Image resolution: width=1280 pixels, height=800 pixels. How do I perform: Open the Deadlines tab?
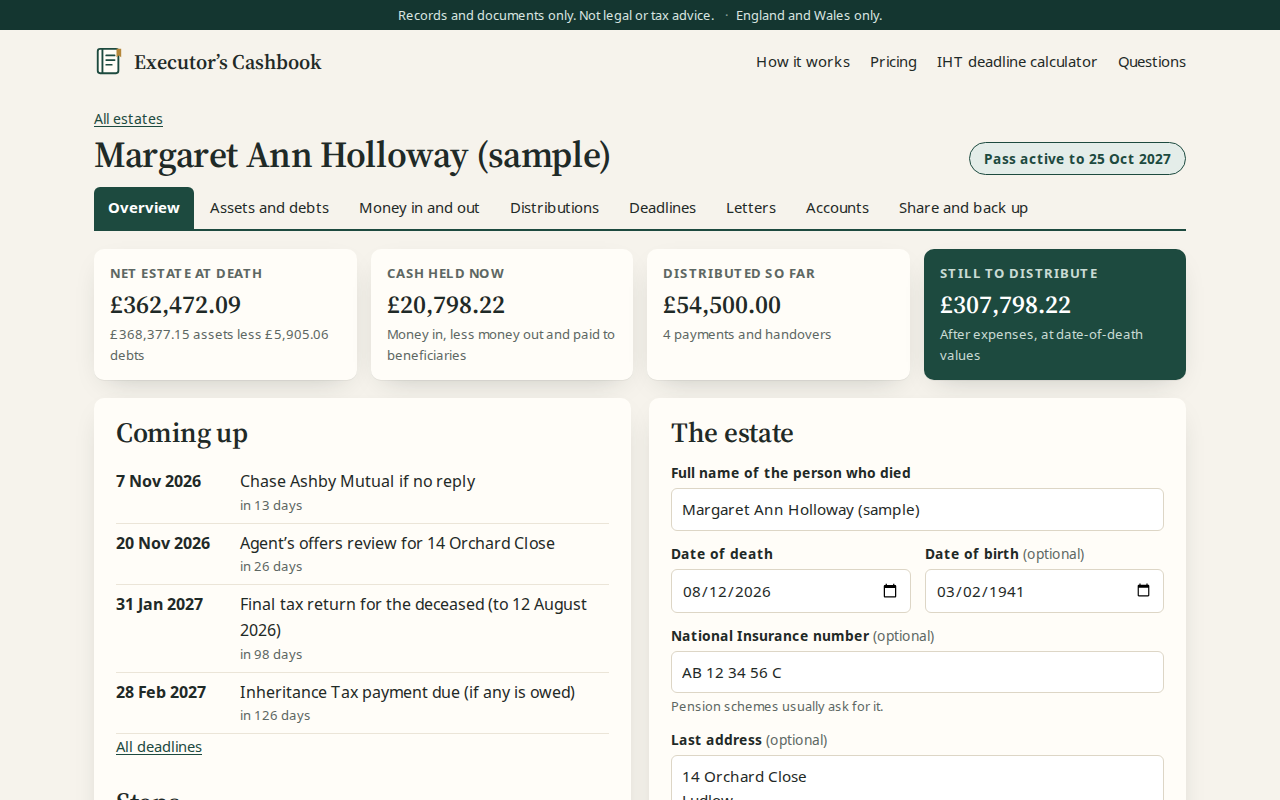point(662,208)
